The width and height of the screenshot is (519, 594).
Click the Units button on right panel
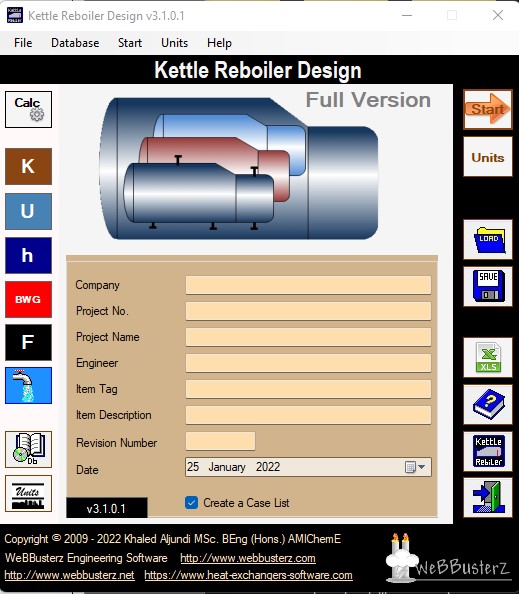pyautogui.click(x=488, y=157)
